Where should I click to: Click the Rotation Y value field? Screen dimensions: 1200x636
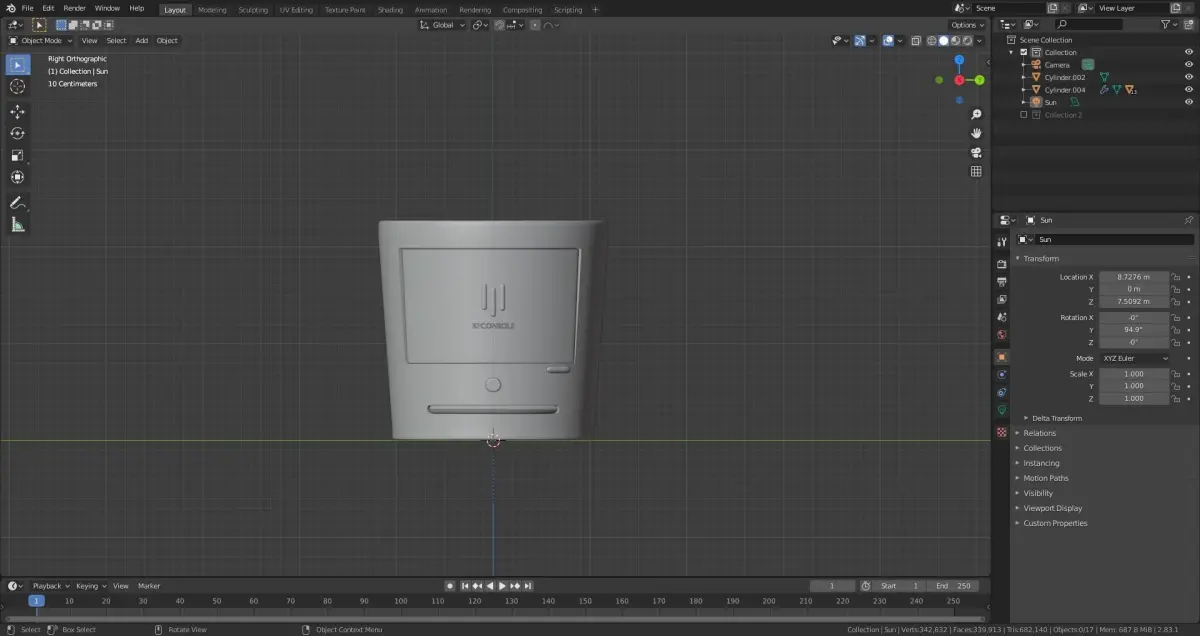point(1134,329)
